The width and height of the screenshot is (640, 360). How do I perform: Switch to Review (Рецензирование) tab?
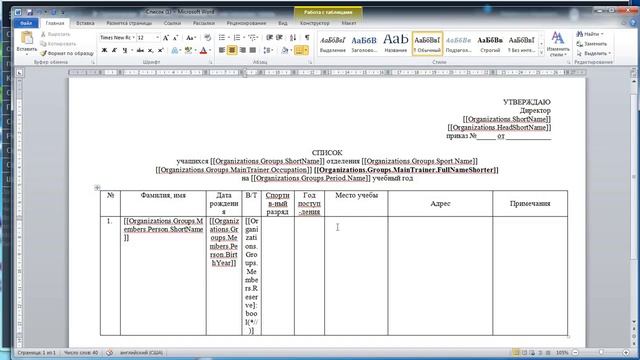tap(246, 23)
